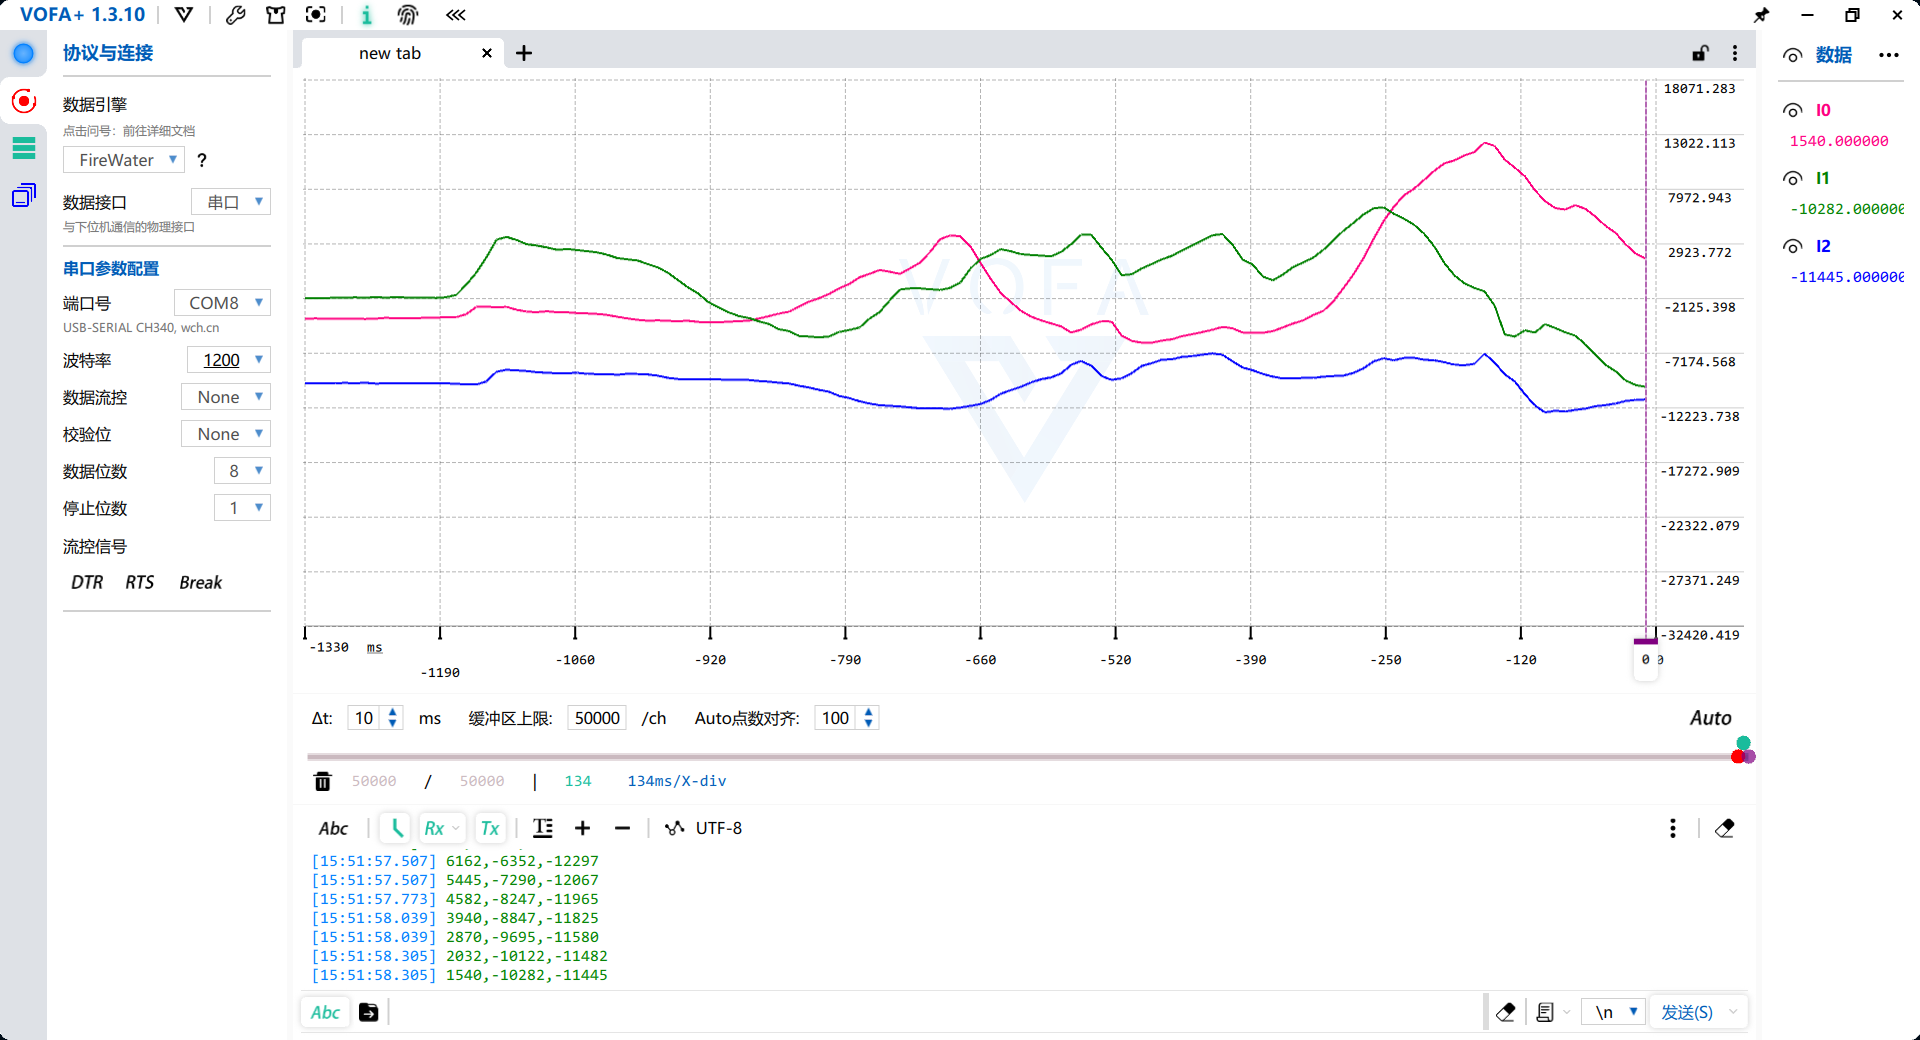This screenshot has height=1040, width=1920.
Task: Click the screenshot capture icon
Action: pos(316,15)
